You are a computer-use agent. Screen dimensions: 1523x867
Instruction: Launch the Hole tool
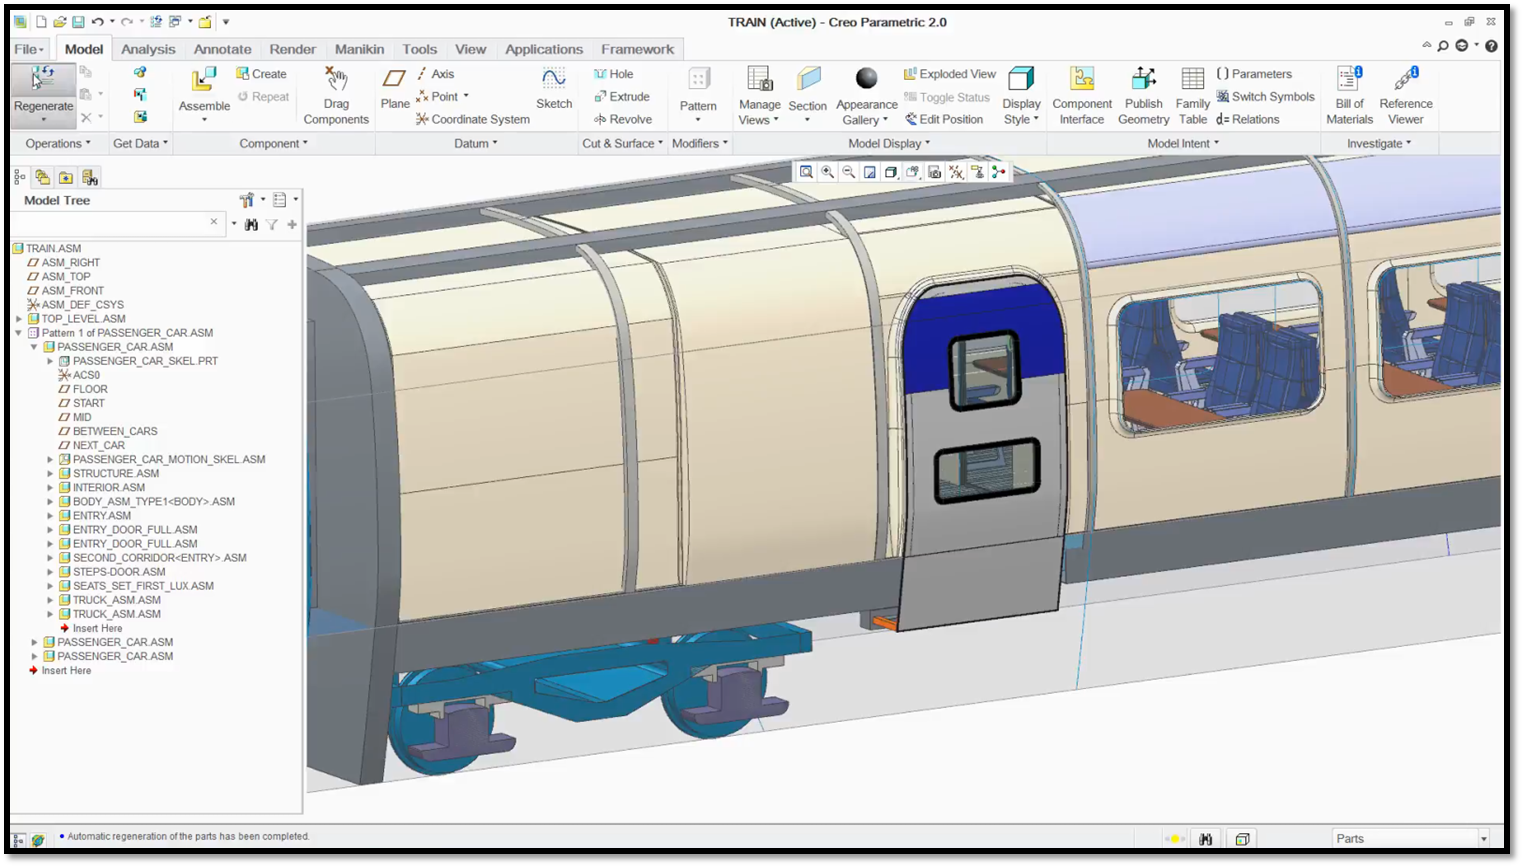point(614,73)
